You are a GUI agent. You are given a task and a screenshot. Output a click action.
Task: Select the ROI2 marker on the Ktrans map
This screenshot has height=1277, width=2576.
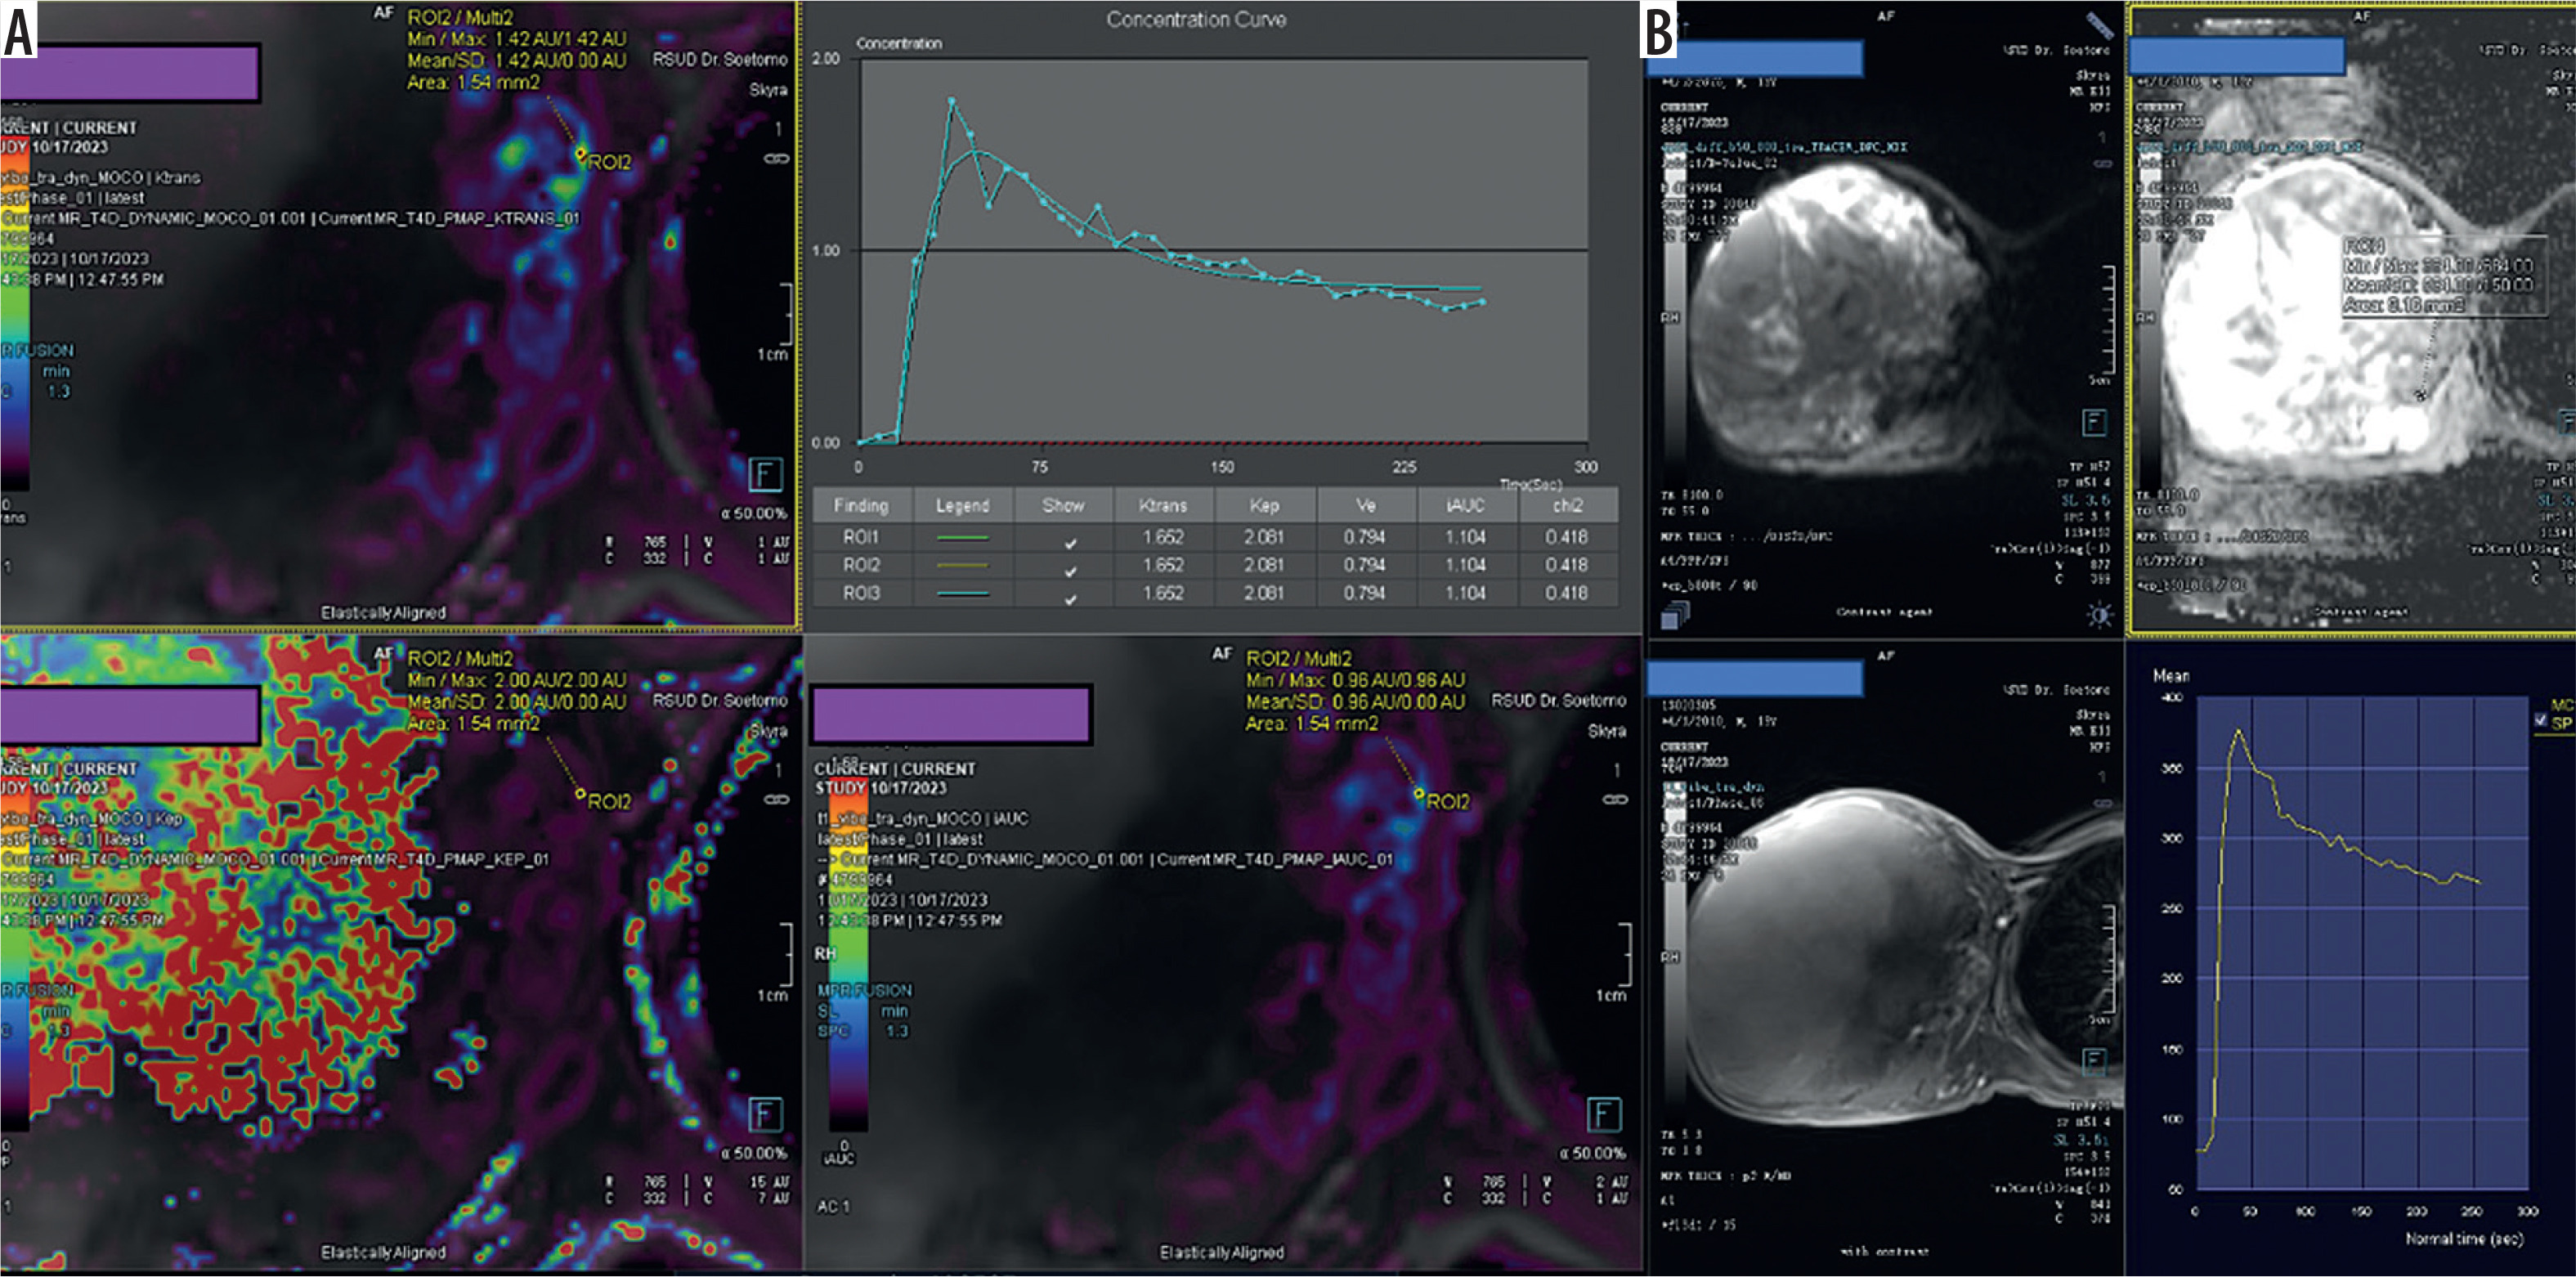pos(580,153)
